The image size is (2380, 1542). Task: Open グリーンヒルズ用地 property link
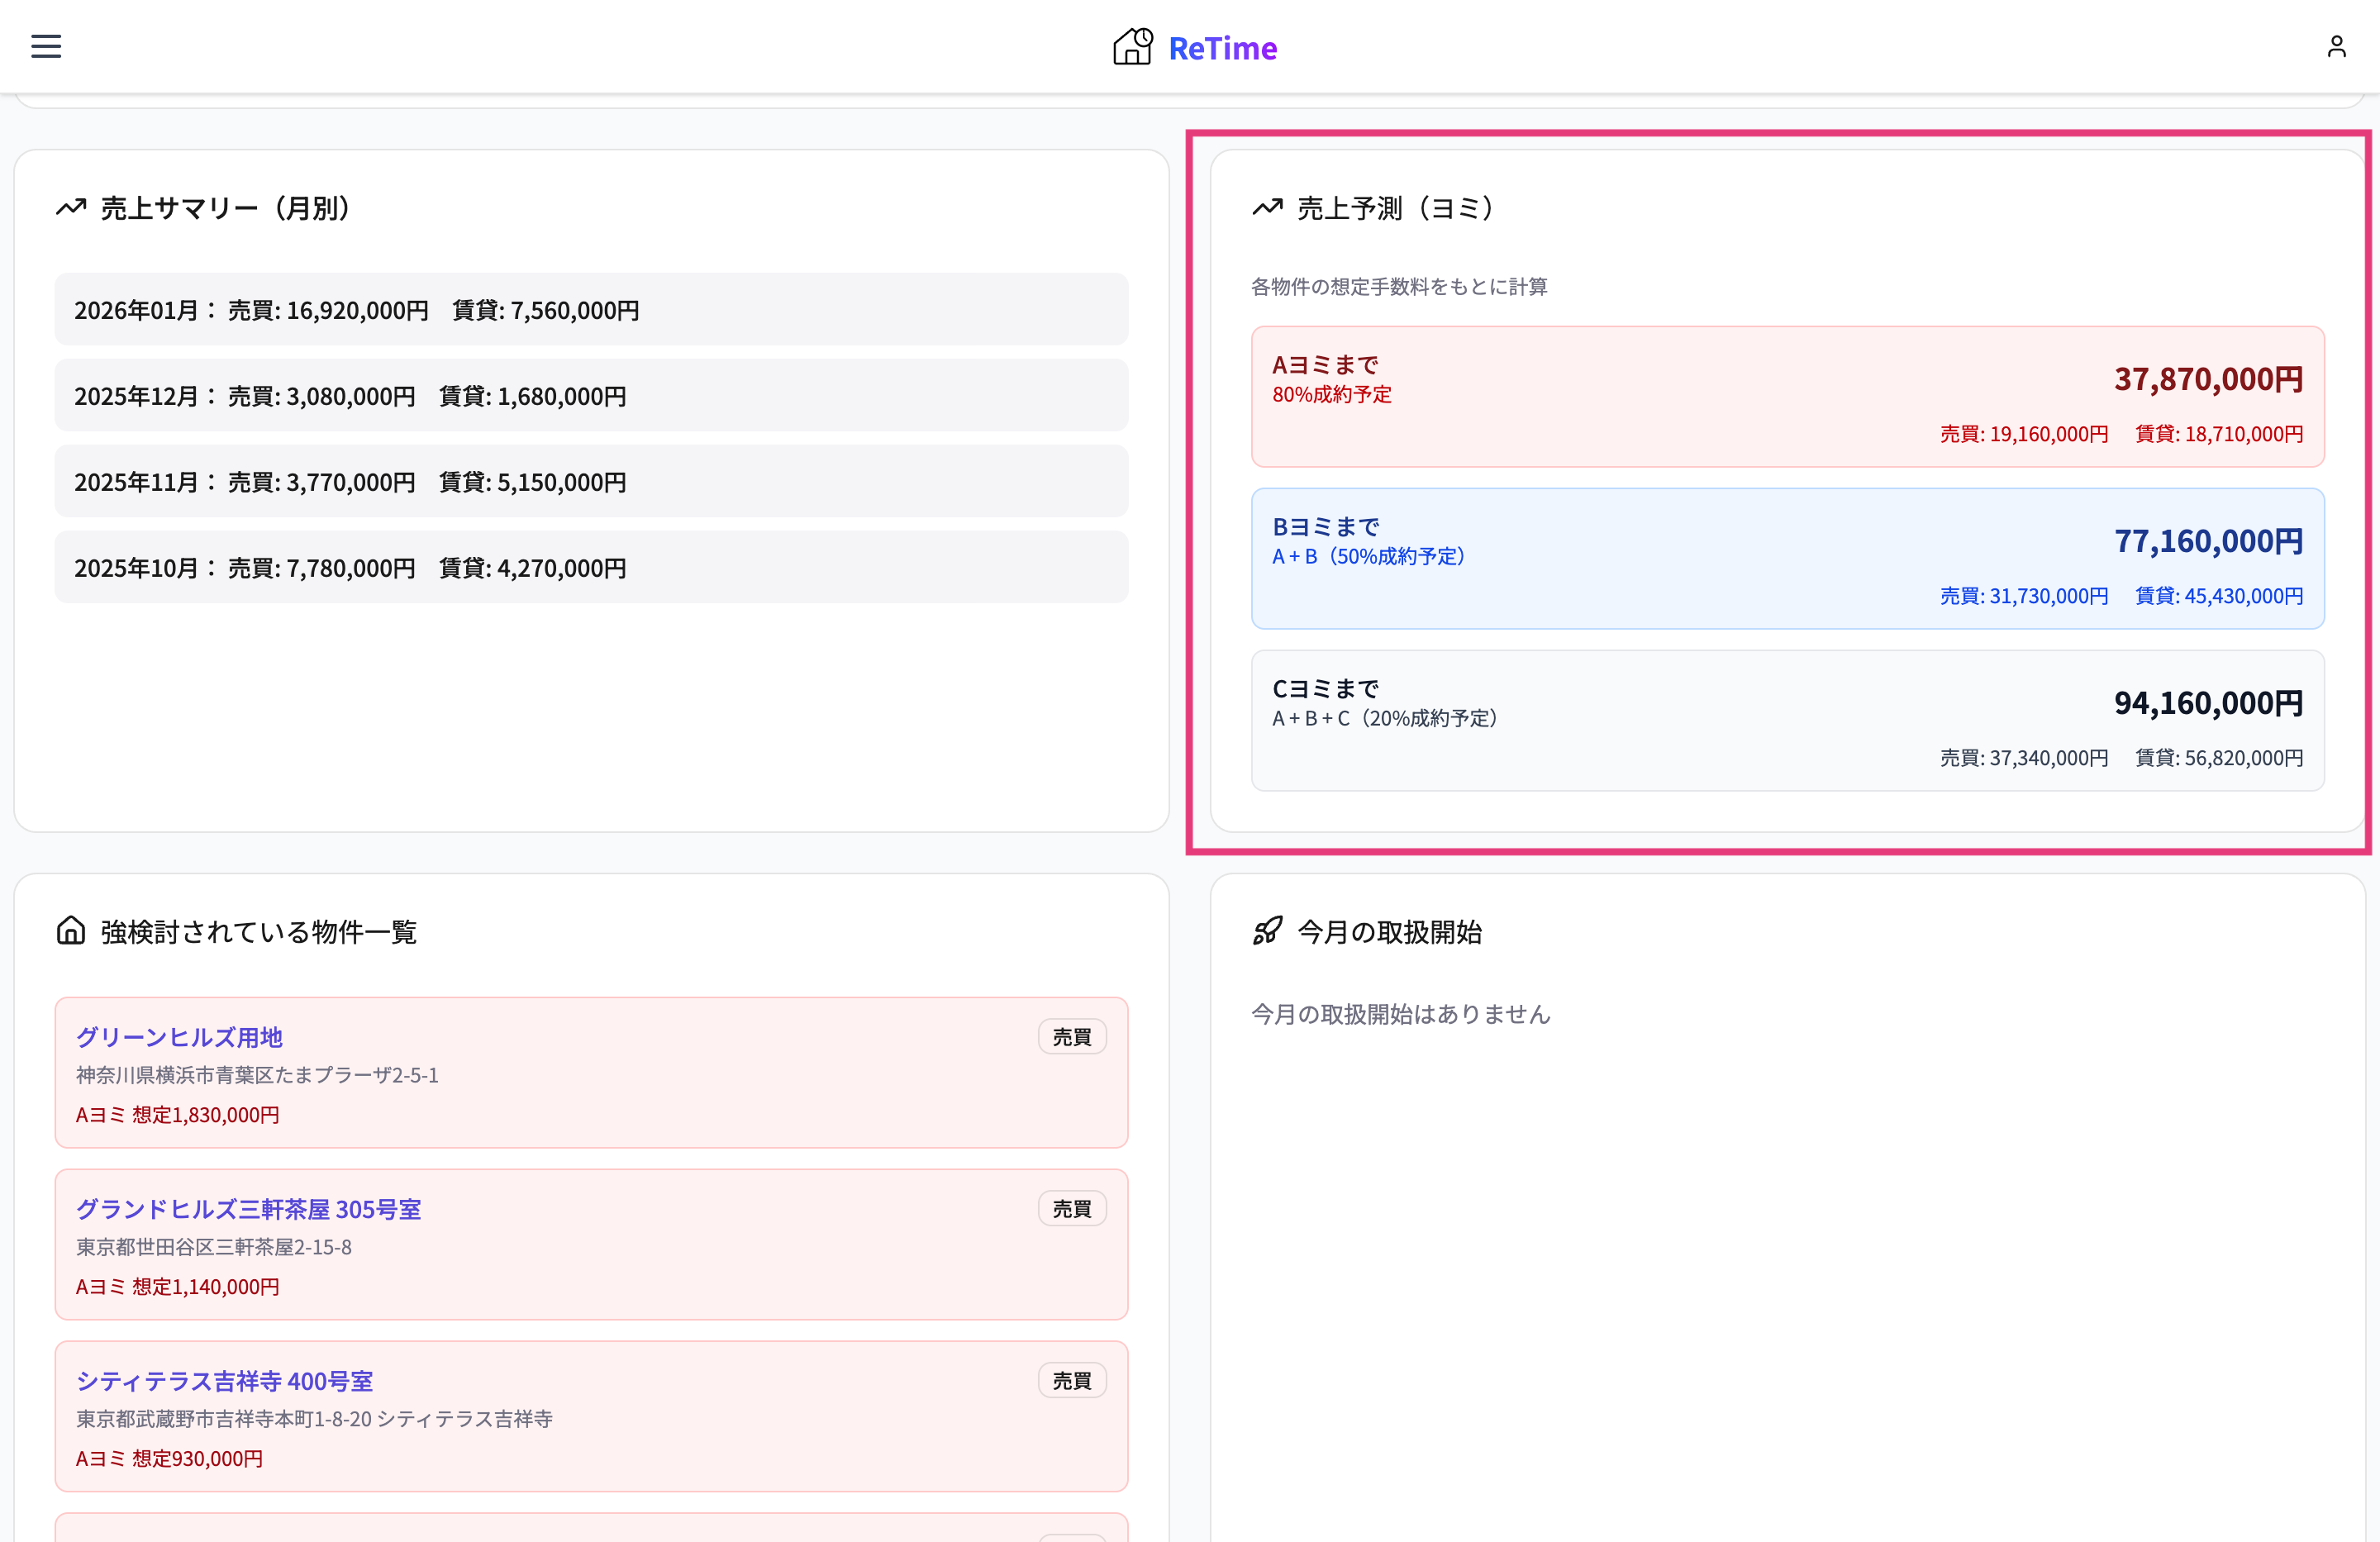(x=180, y=1037)
